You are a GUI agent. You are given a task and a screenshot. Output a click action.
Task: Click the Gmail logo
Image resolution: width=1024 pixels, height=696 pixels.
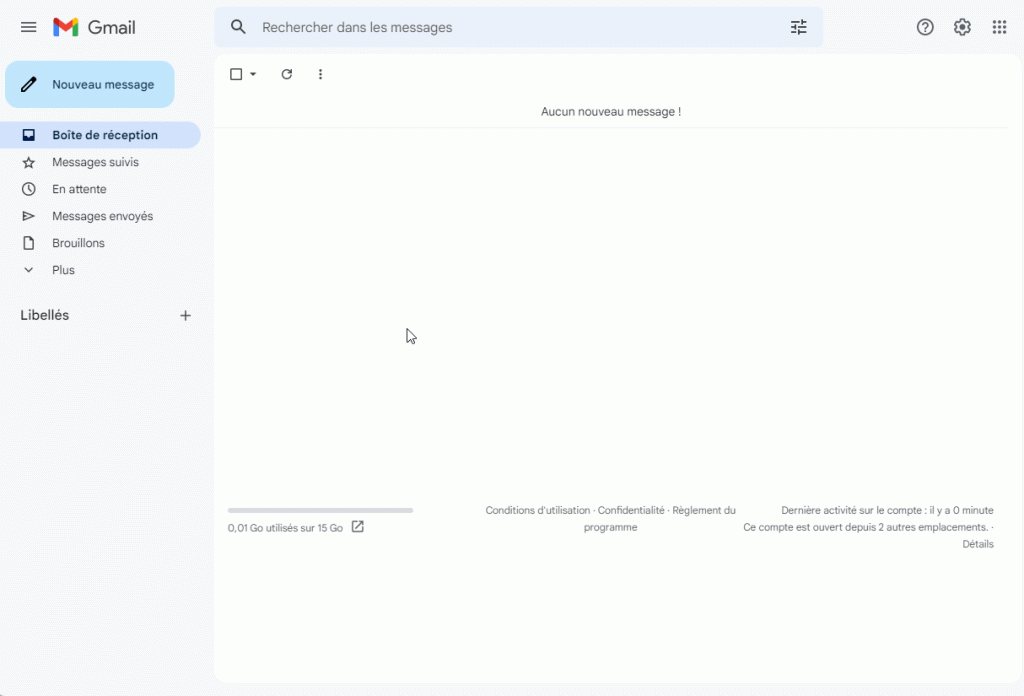[94, 27]
